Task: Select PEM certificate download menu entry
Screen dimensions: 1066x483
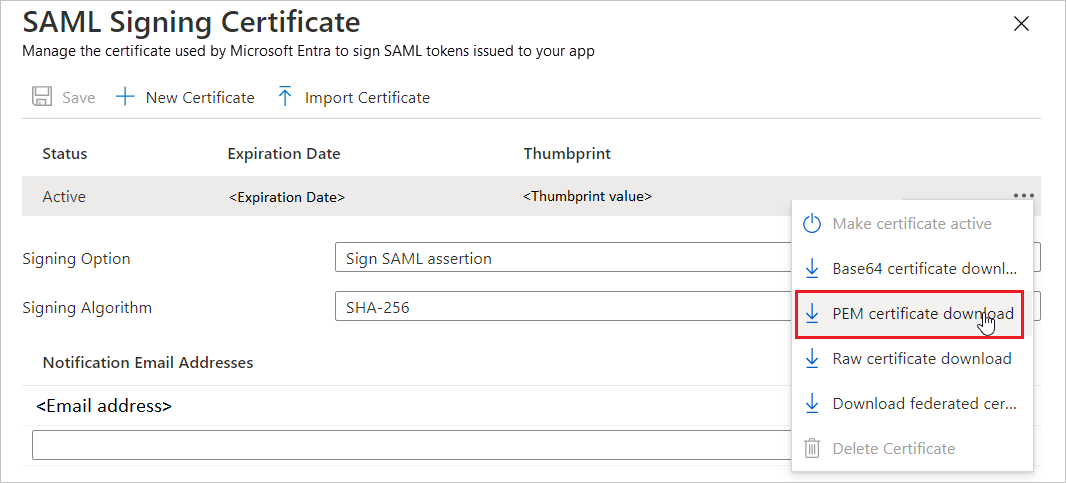Action: pyautogui.click(x=922, y=314)
